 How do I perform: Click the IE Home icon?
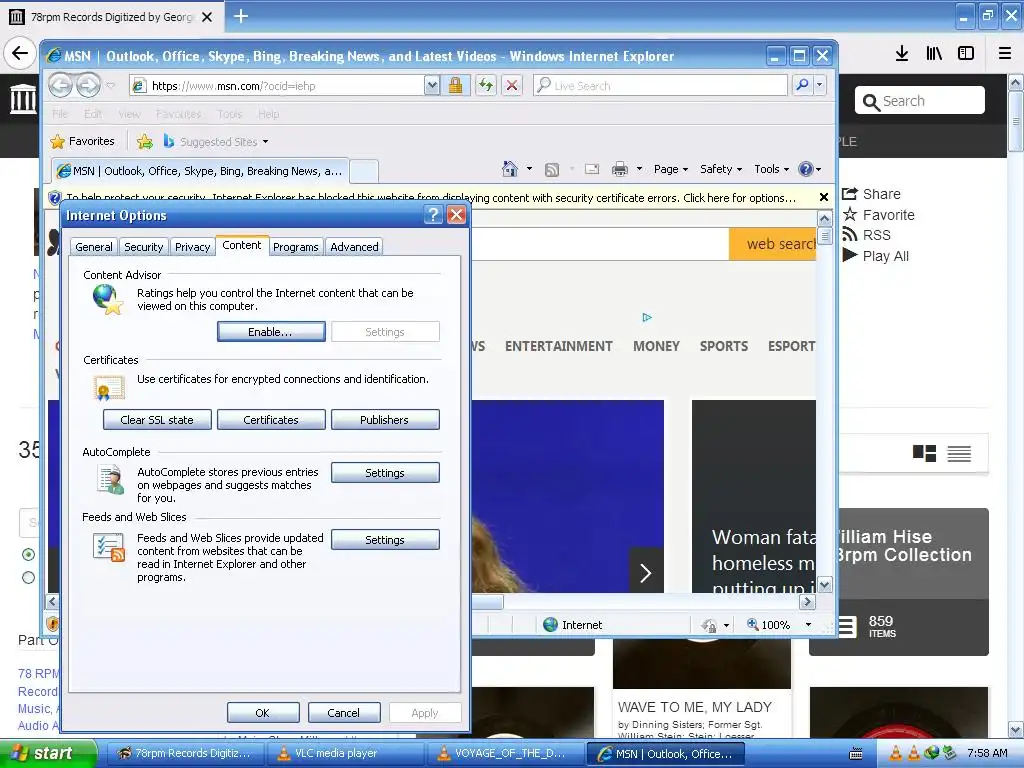(510, 169)
